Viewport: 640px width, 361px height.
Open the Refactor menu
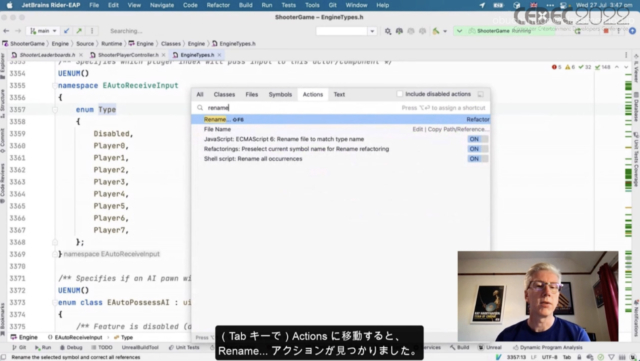click(x=218, y=5)
